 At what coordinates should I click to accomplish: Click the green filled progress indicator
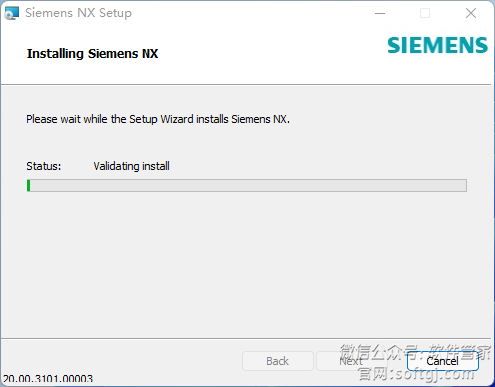[x=29, y=185]
